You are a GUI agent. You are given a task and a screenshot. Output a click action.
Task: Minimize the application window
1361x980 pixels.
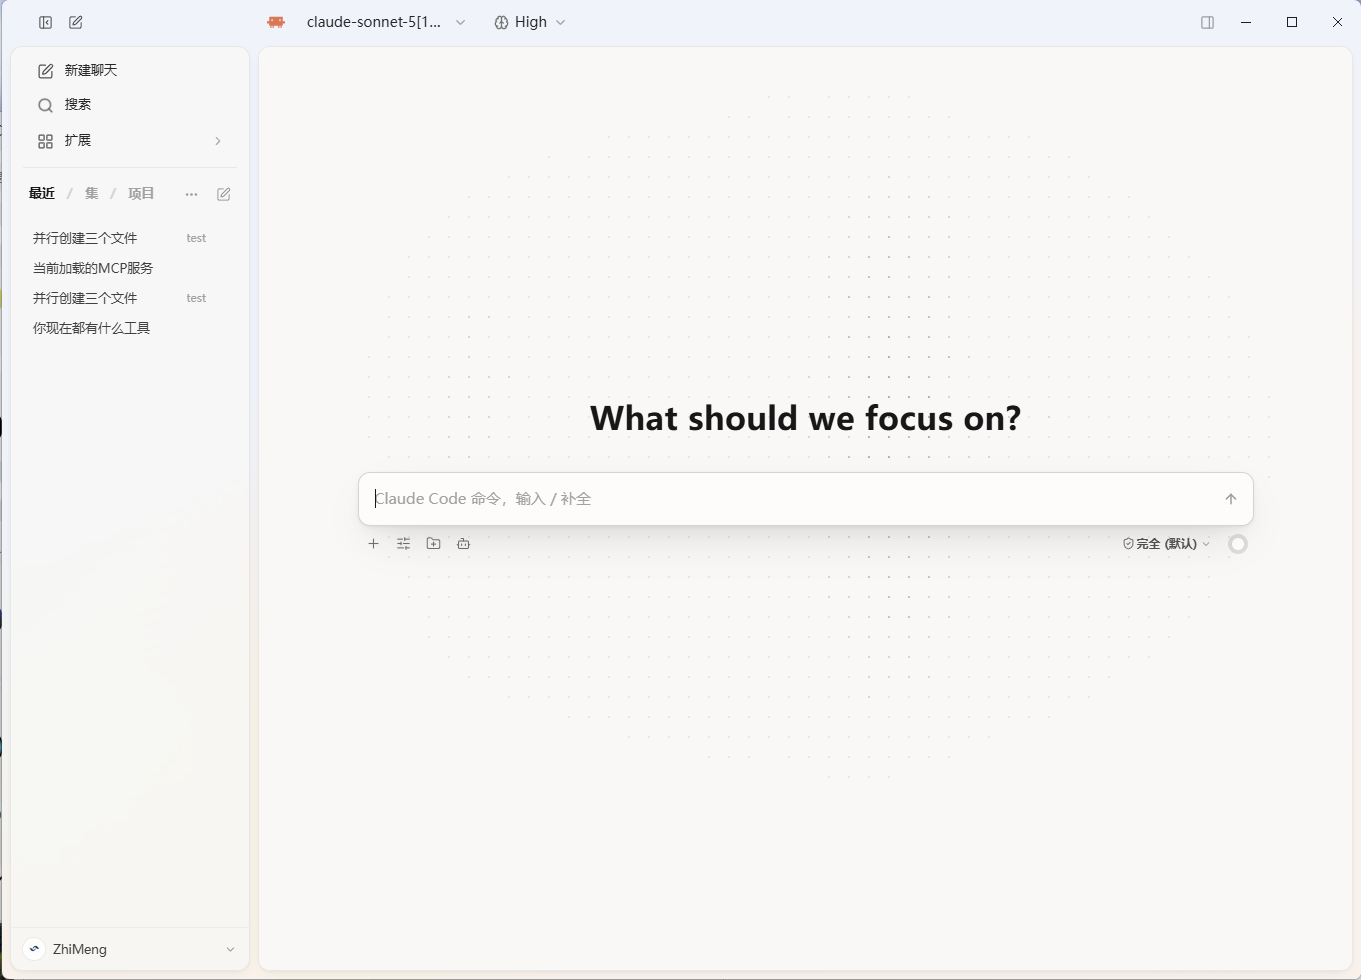click(x=1246, y=22)
